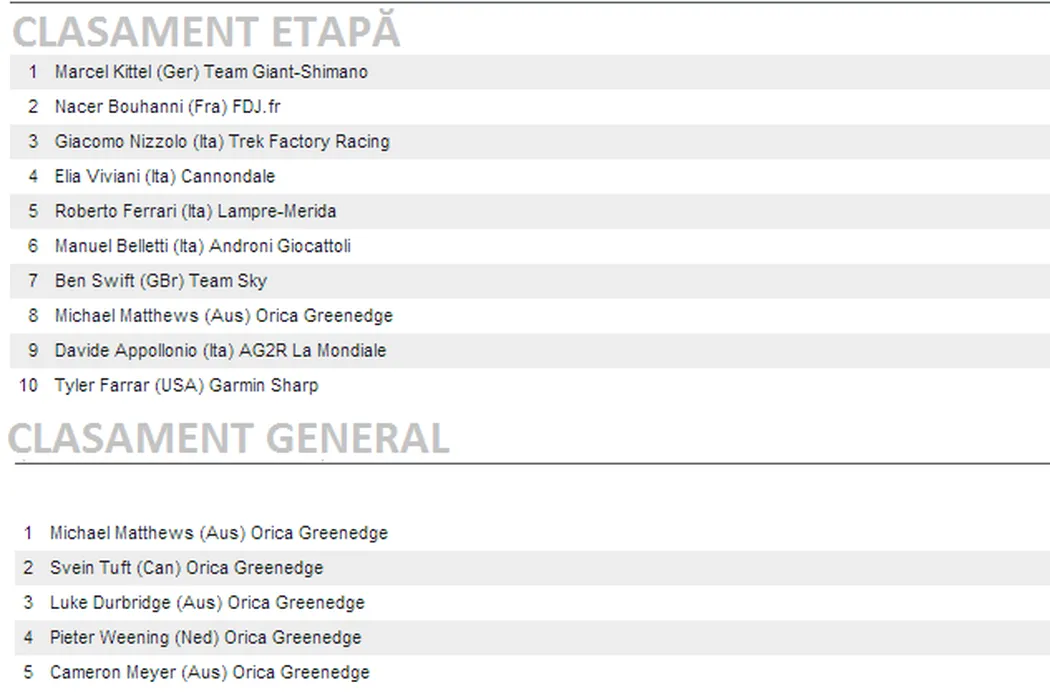The image size is (1050, 700).
Task: Click Davide Appollonio AG2R La Mondiale
Action: click(220, 351)
